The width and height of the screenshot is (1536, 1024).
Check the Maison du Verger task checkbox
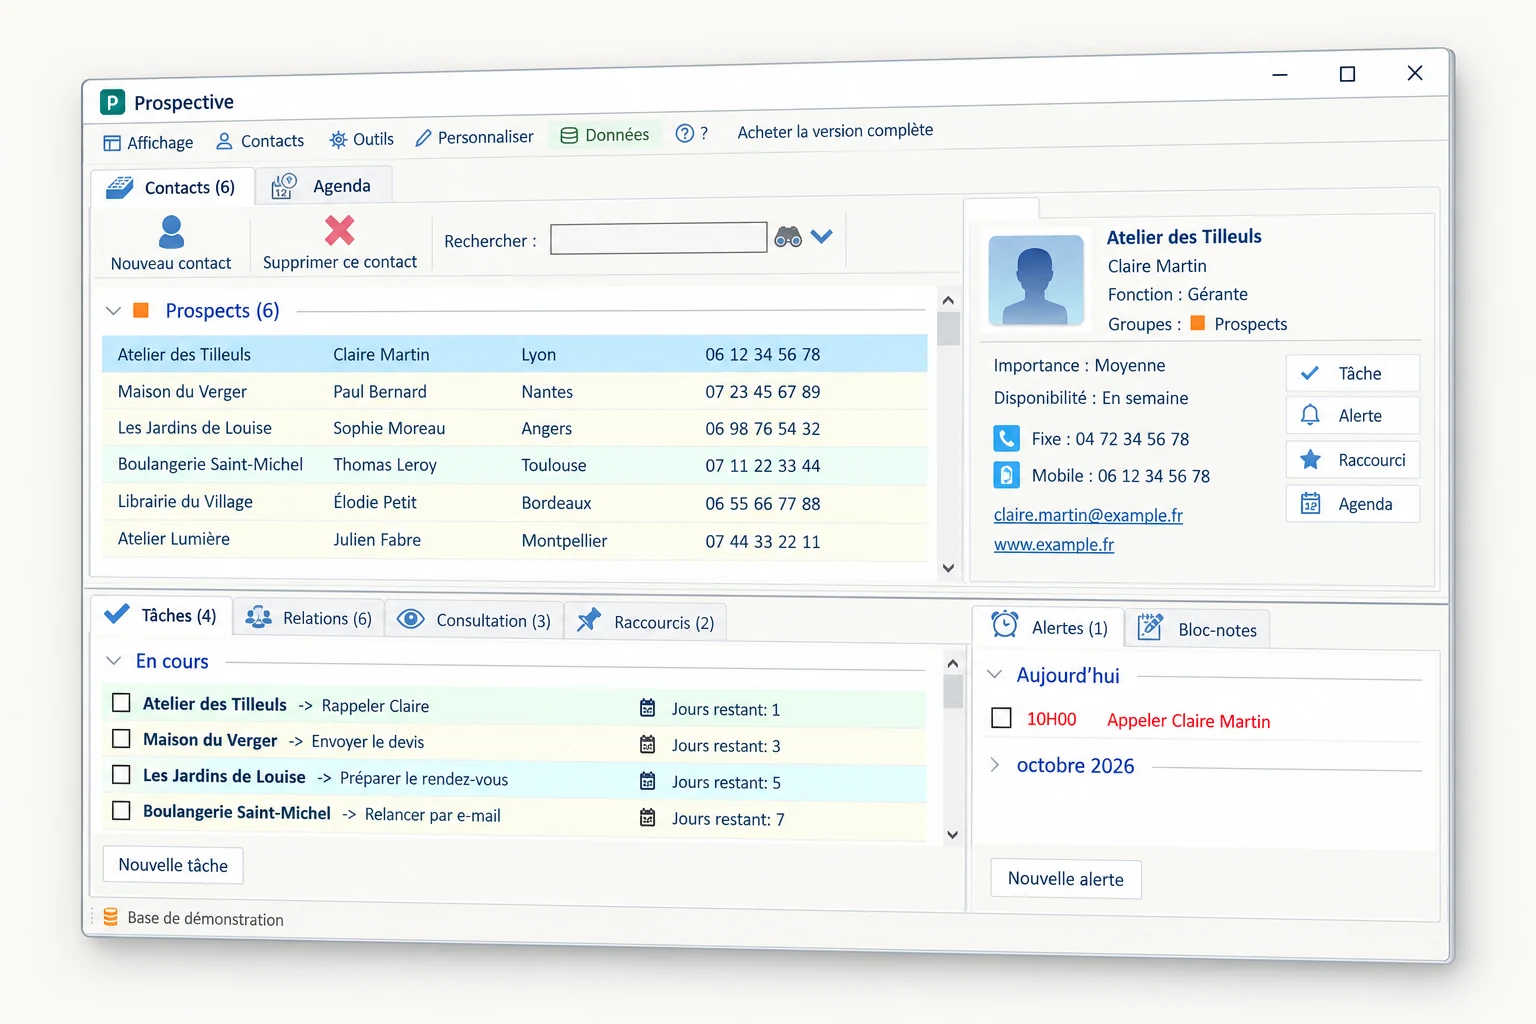click(x=121, y=739)
